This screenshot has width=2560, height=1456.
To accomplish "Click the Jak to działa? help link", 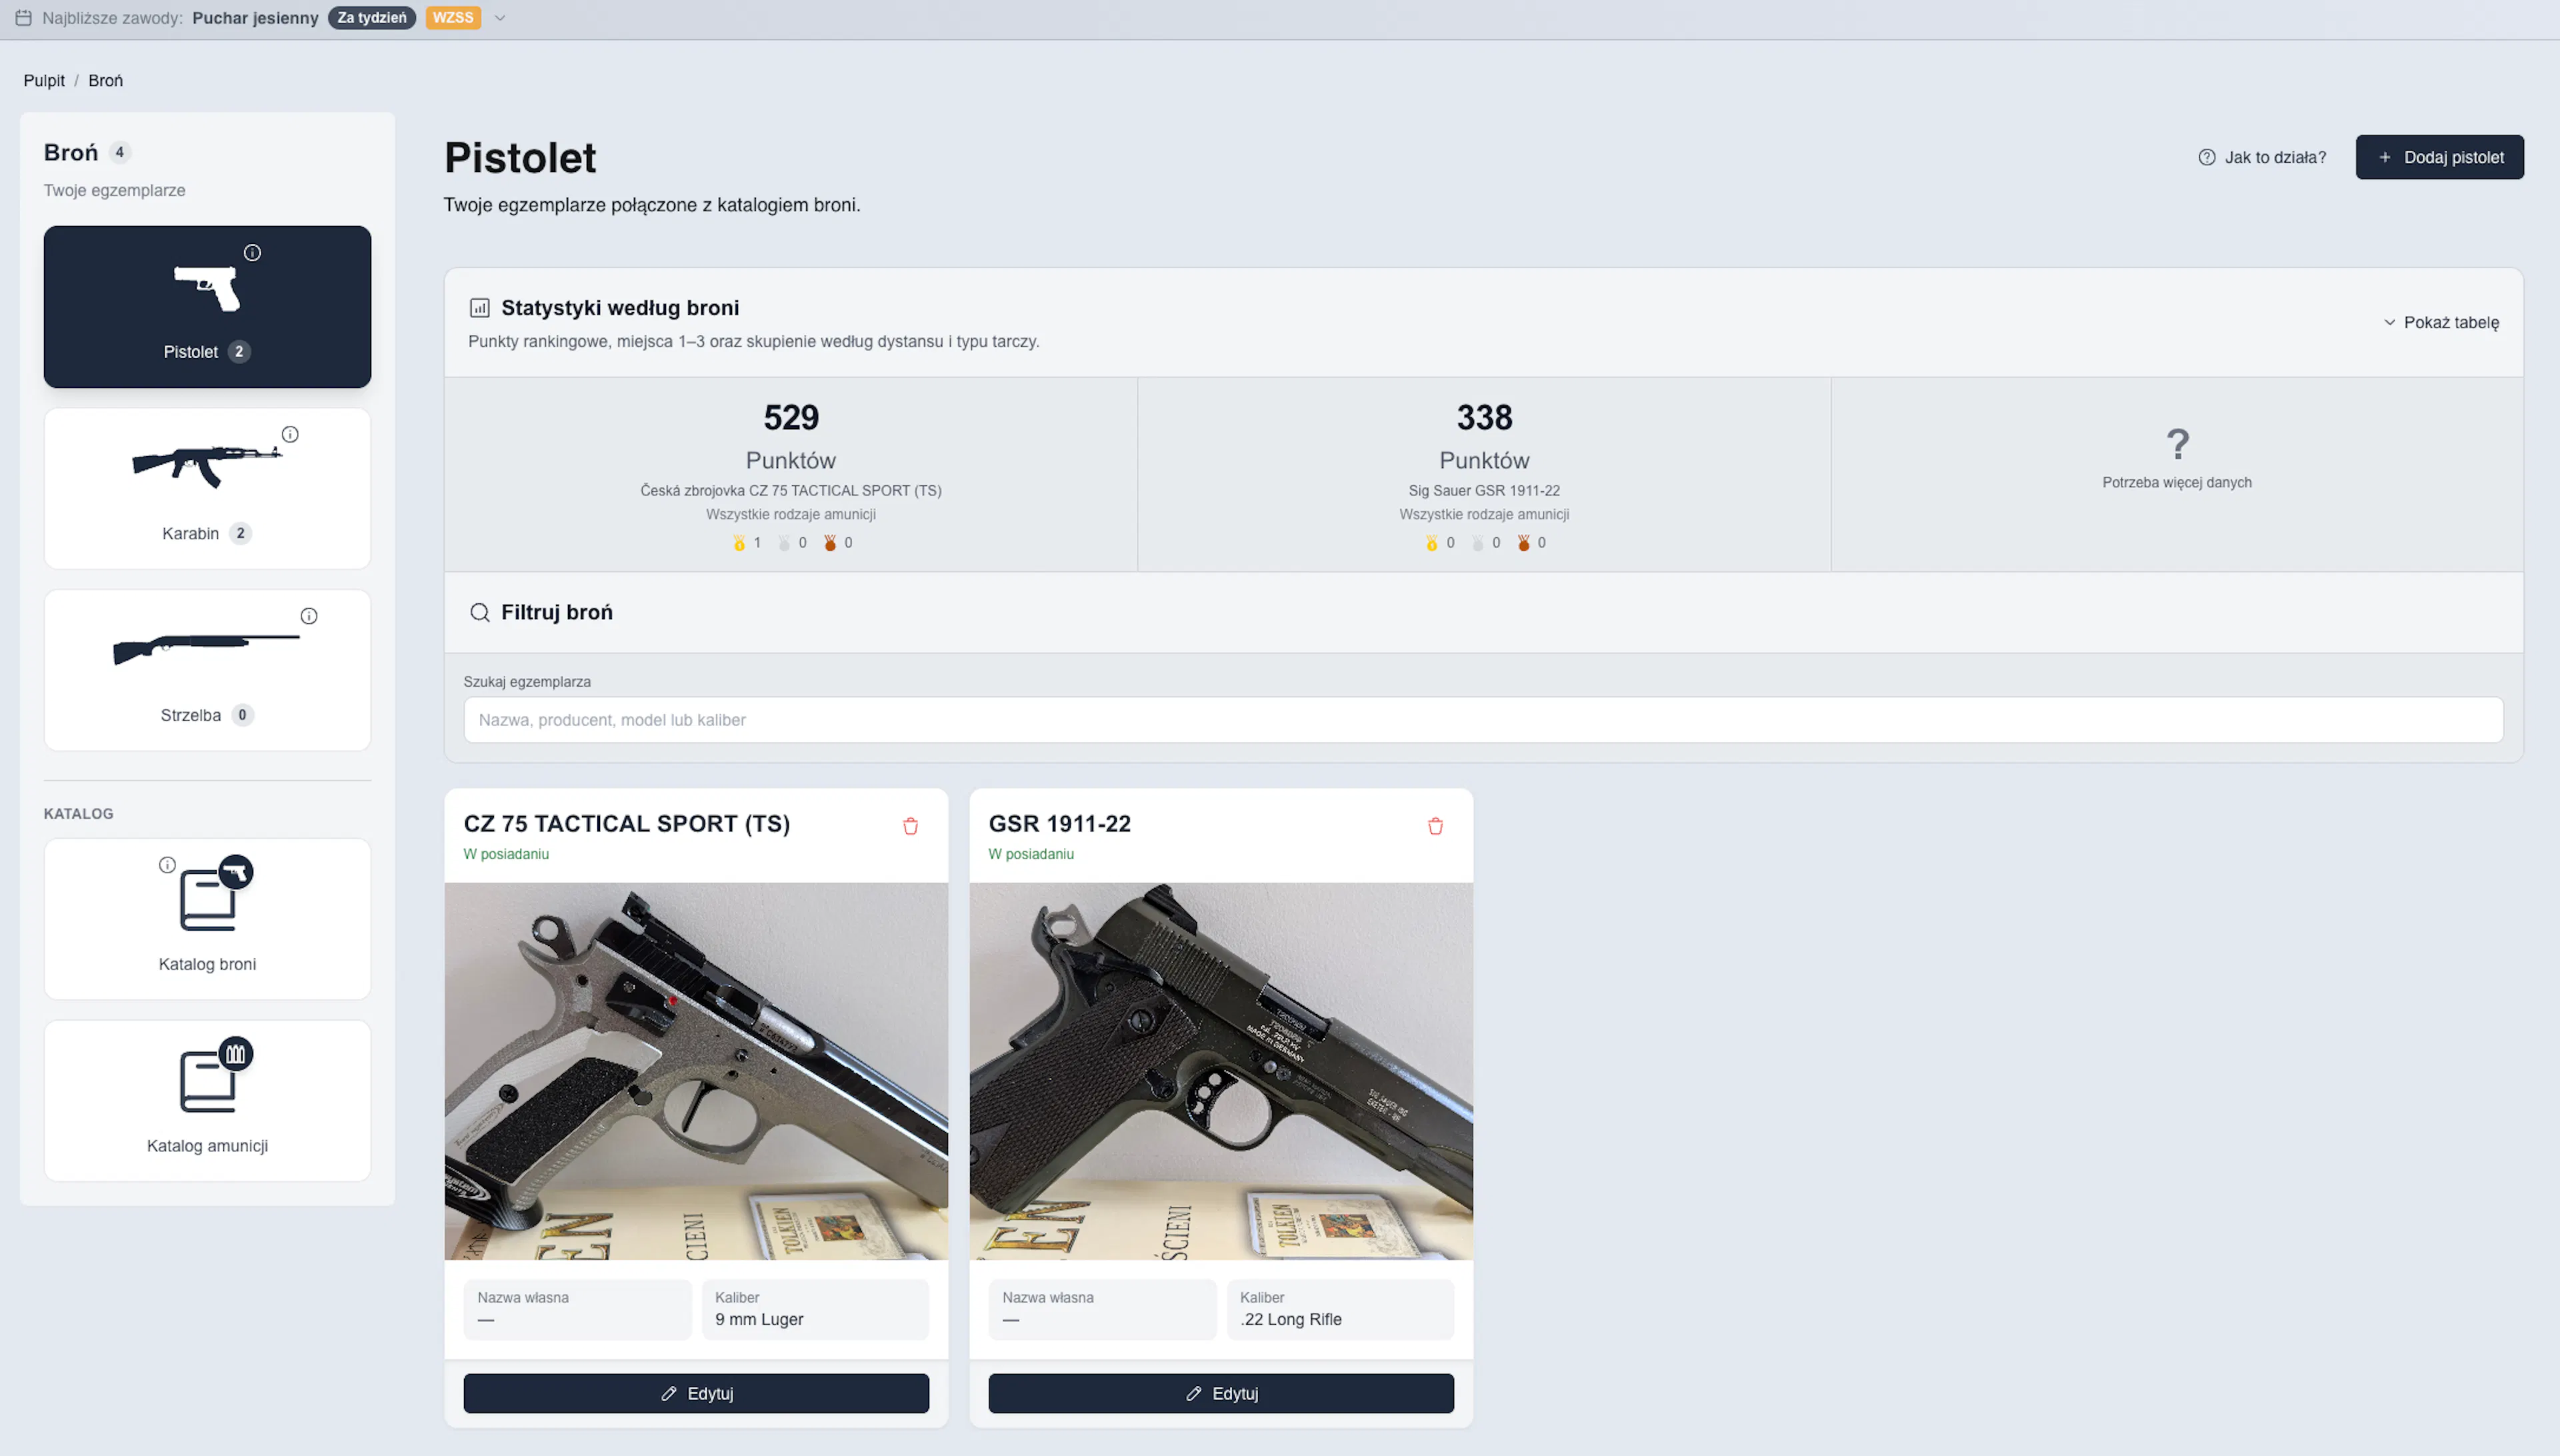I will tap(2262, 157).
